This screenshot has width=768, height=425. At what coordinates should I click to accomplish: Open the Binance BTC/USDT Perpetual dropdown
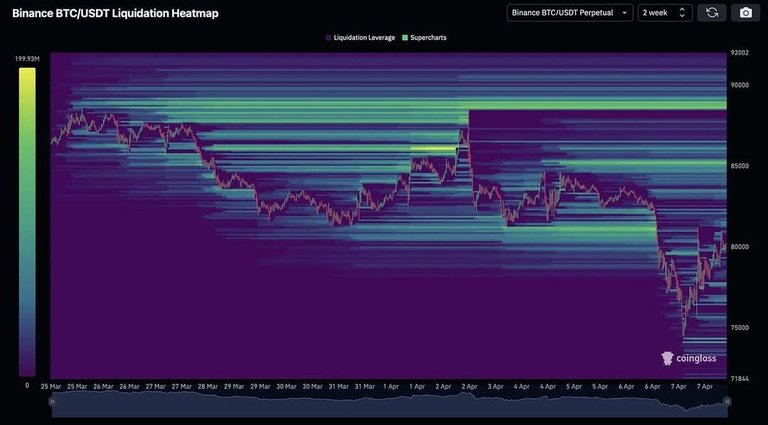click(x=570, y=13)
